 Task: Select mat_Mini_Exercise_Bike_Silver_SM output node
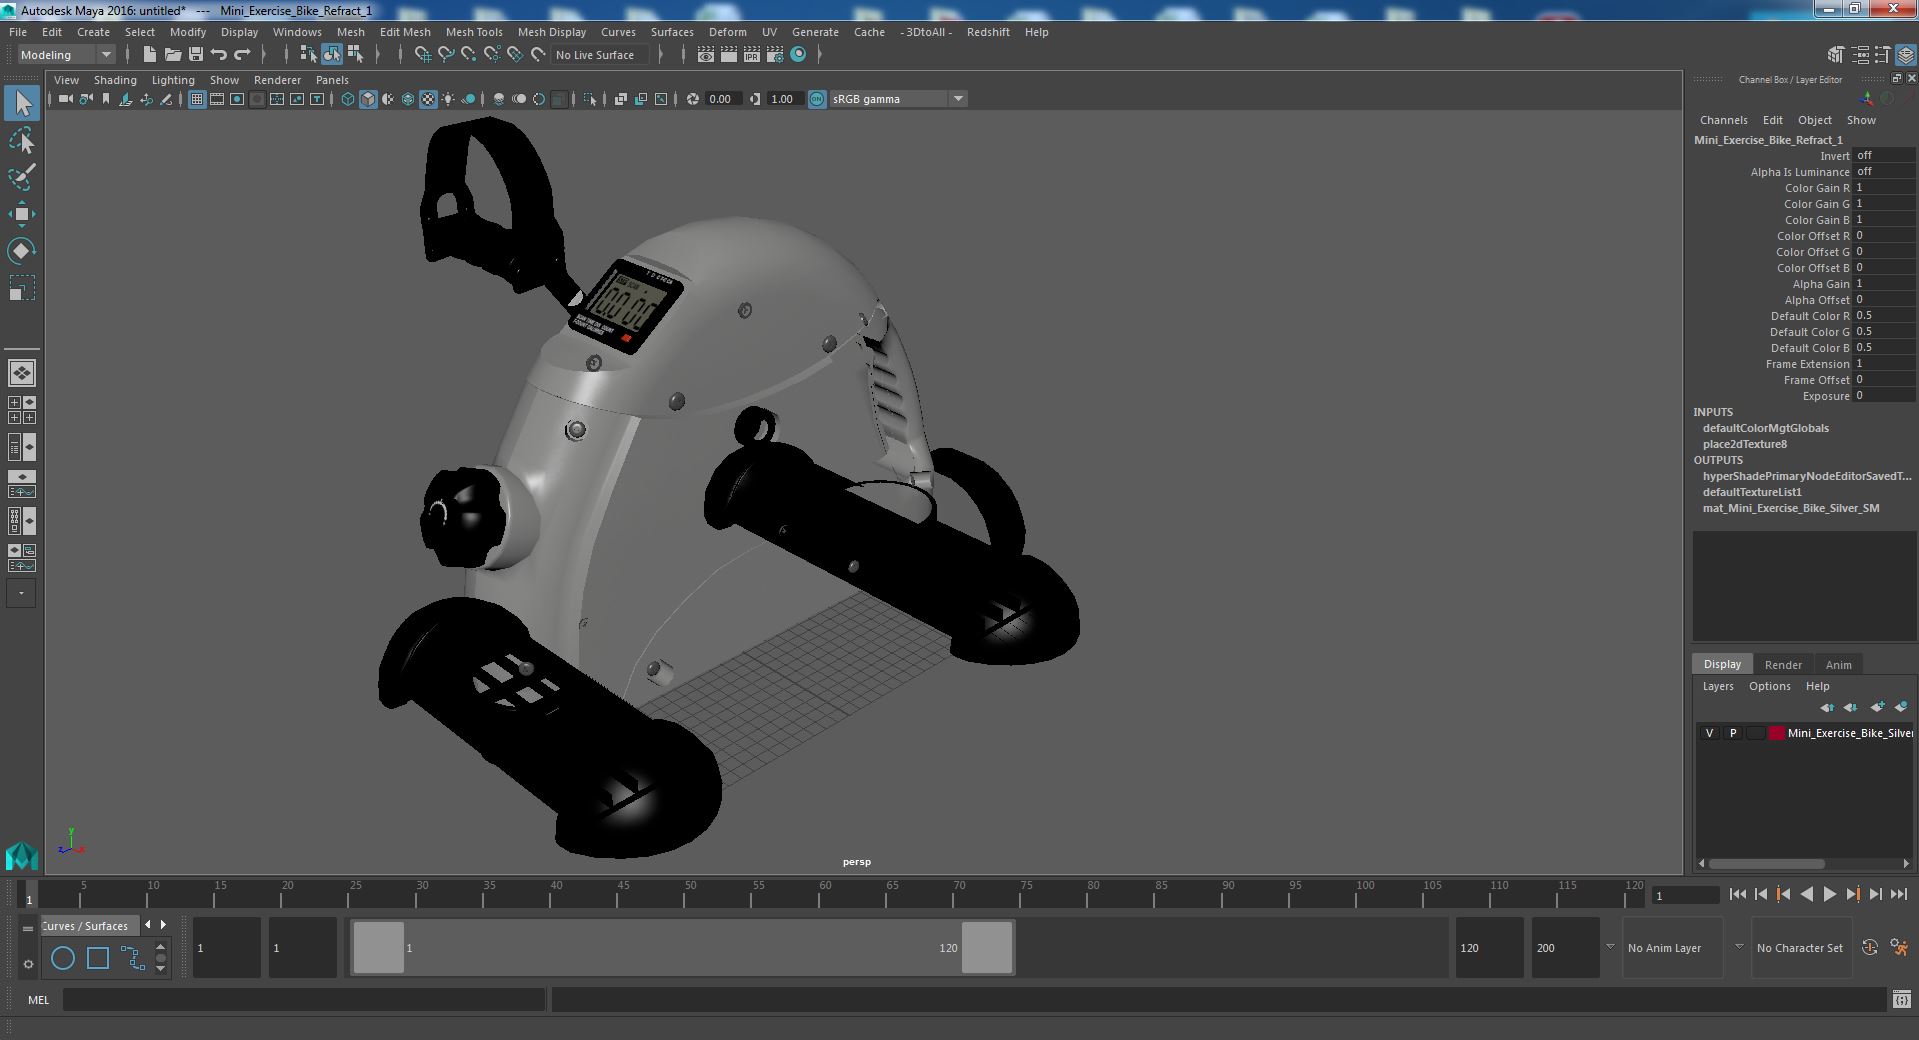click(1790, 508)
